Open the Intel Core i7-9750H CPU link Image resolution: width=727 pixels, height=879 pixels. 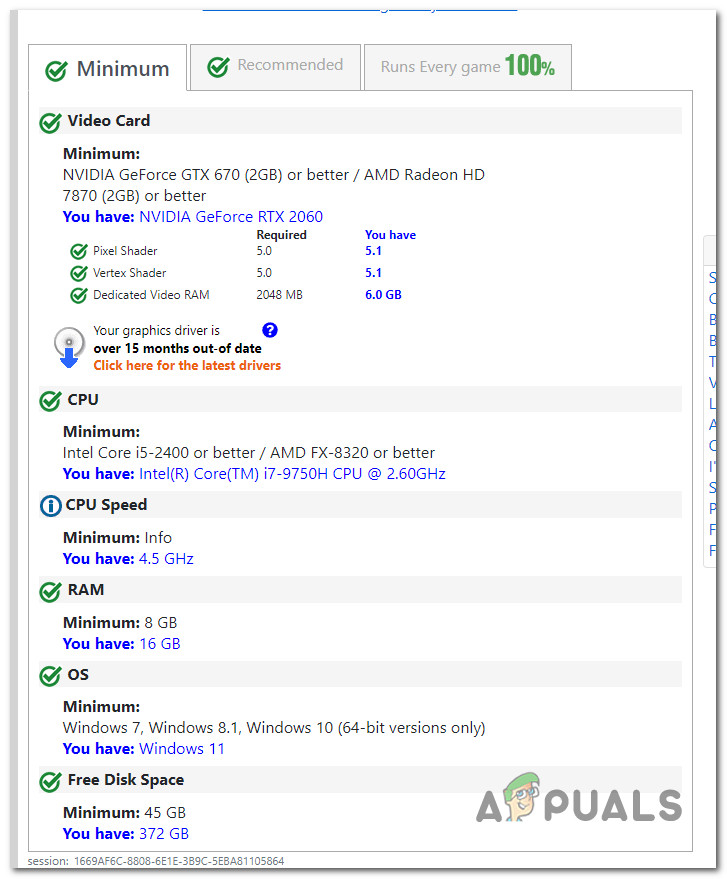[292, 474]
